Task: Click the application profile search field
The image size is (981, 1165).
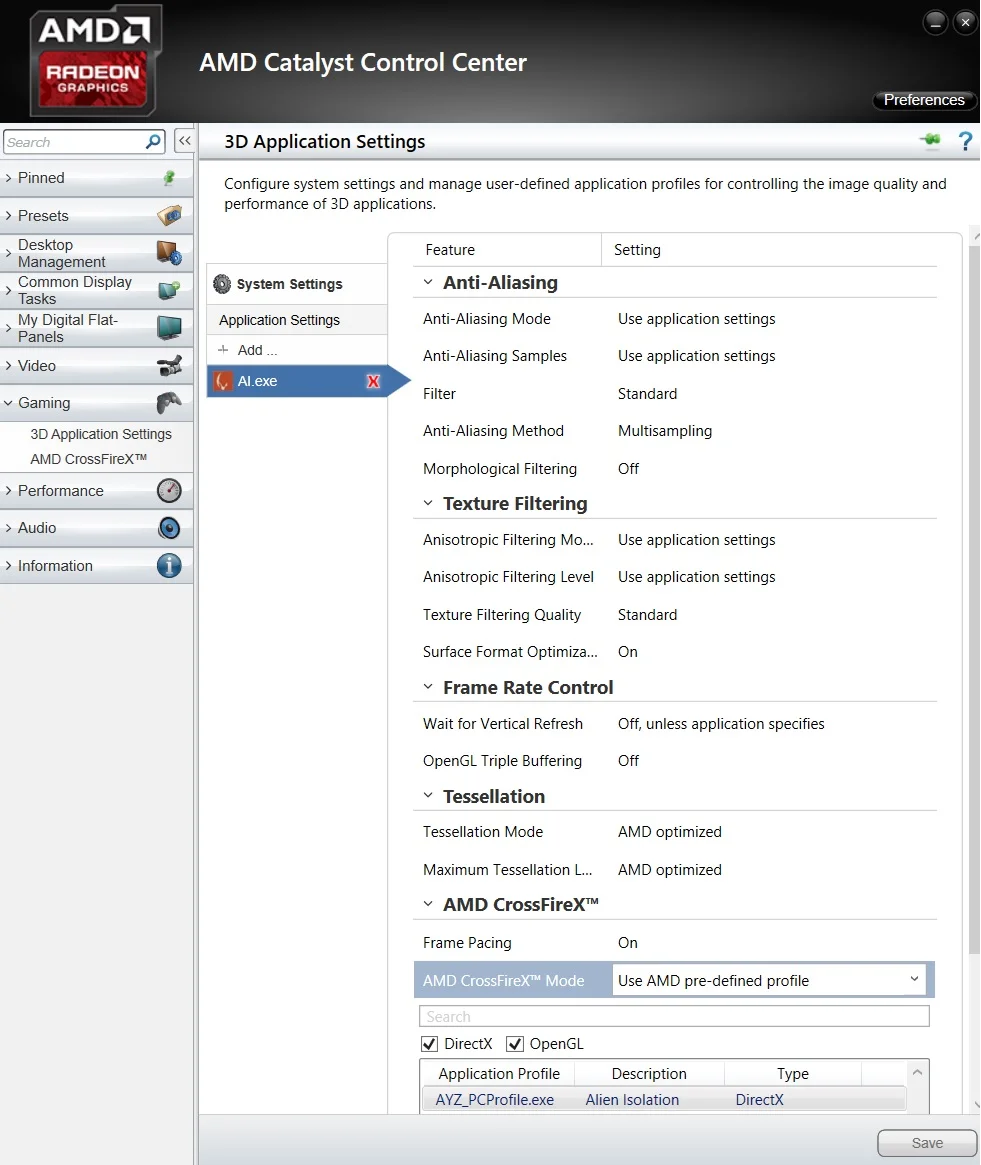Action: (x=674, y=1016)
